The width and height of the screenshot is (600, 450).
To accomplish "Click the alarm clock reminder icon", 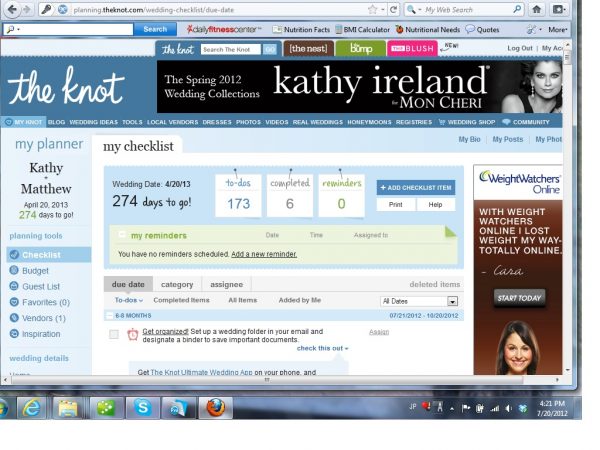I will (x=132, y=334).
